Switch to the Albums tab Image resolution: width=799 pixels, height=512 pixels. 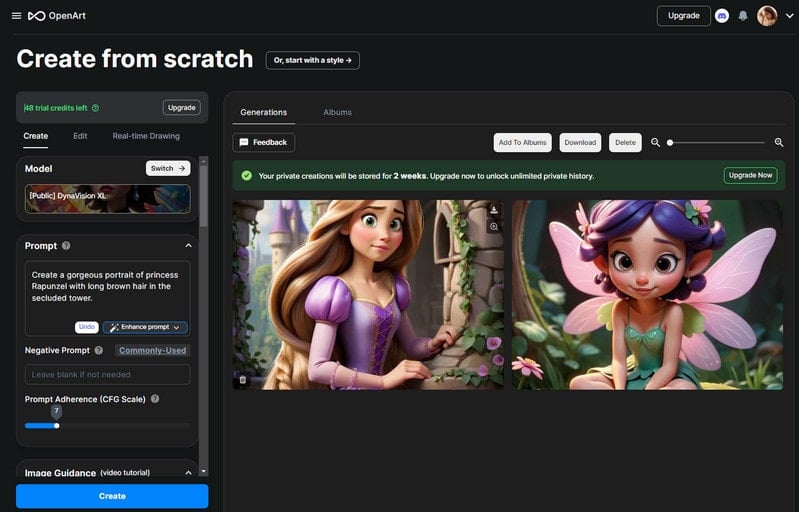coord(337,112)
